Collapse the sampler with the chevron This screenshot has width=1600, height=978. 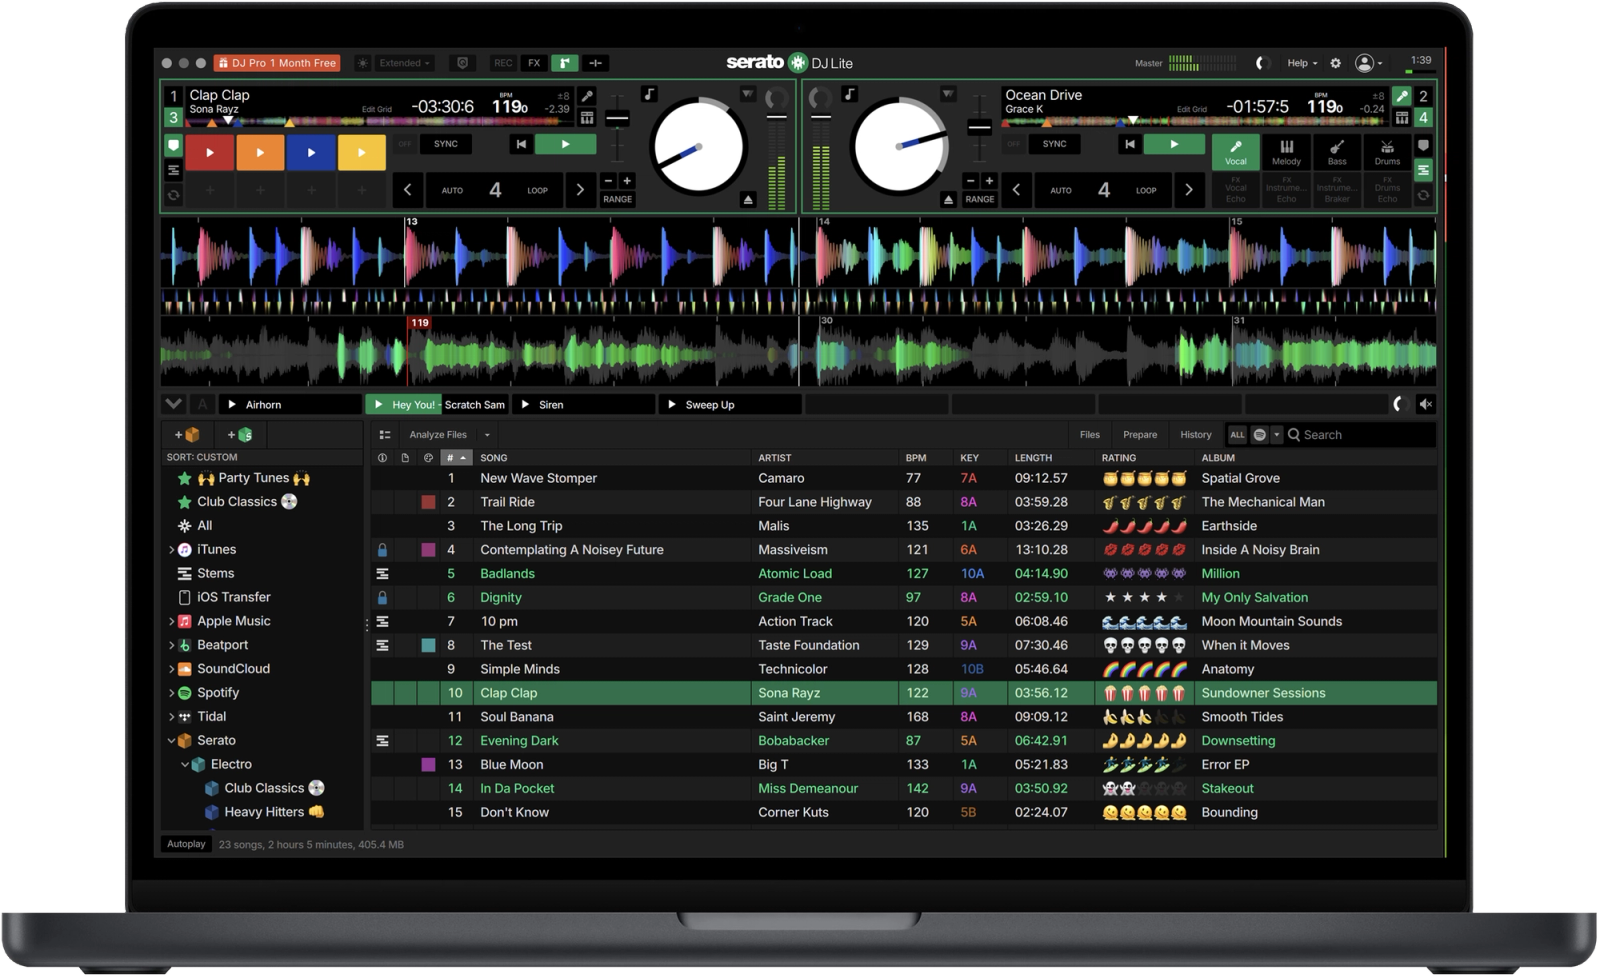(x=174, y=404)
